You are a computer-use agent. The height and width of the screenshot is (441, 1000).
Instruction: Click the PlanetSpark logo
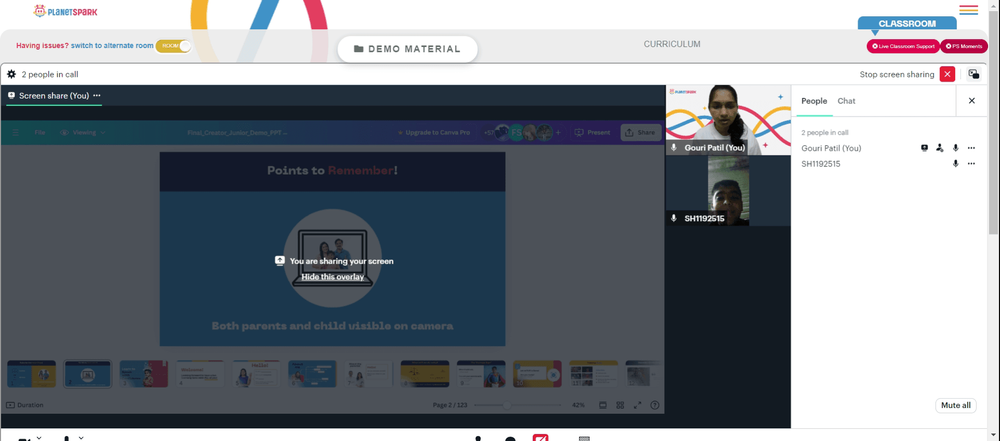click(65, 11)
